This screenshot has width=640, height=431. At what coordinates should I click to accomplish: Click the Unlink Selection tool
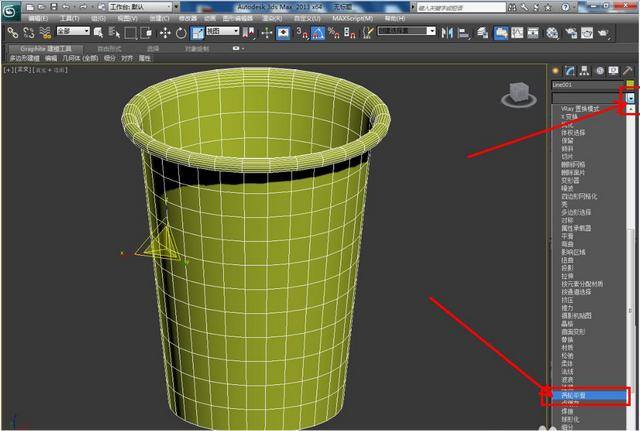[x=29, y=33]
